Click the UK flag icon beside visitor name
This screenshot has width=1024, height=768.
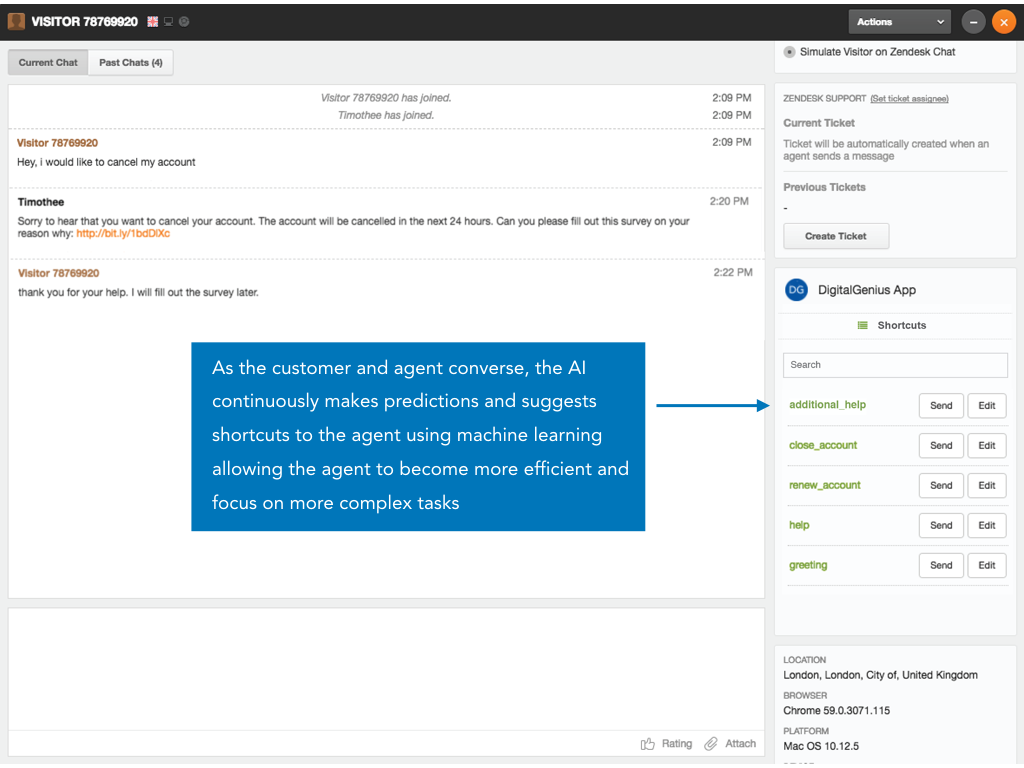(153, 21)
